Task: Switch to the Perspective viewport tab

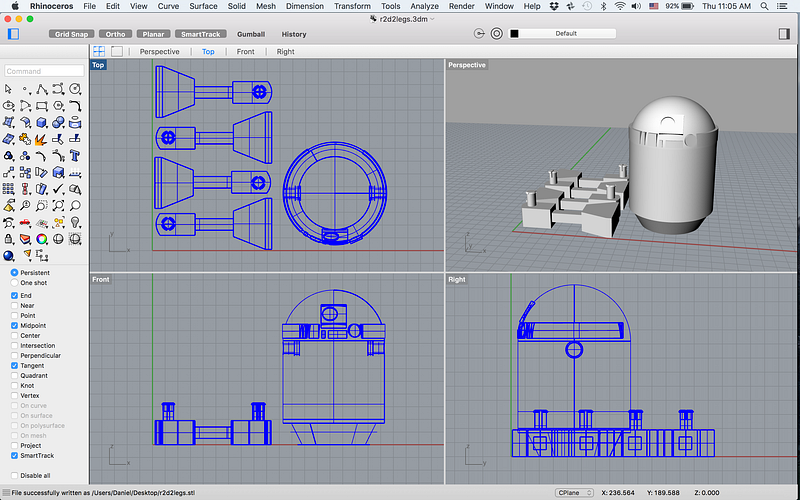Action: click(x=159, y=52)
